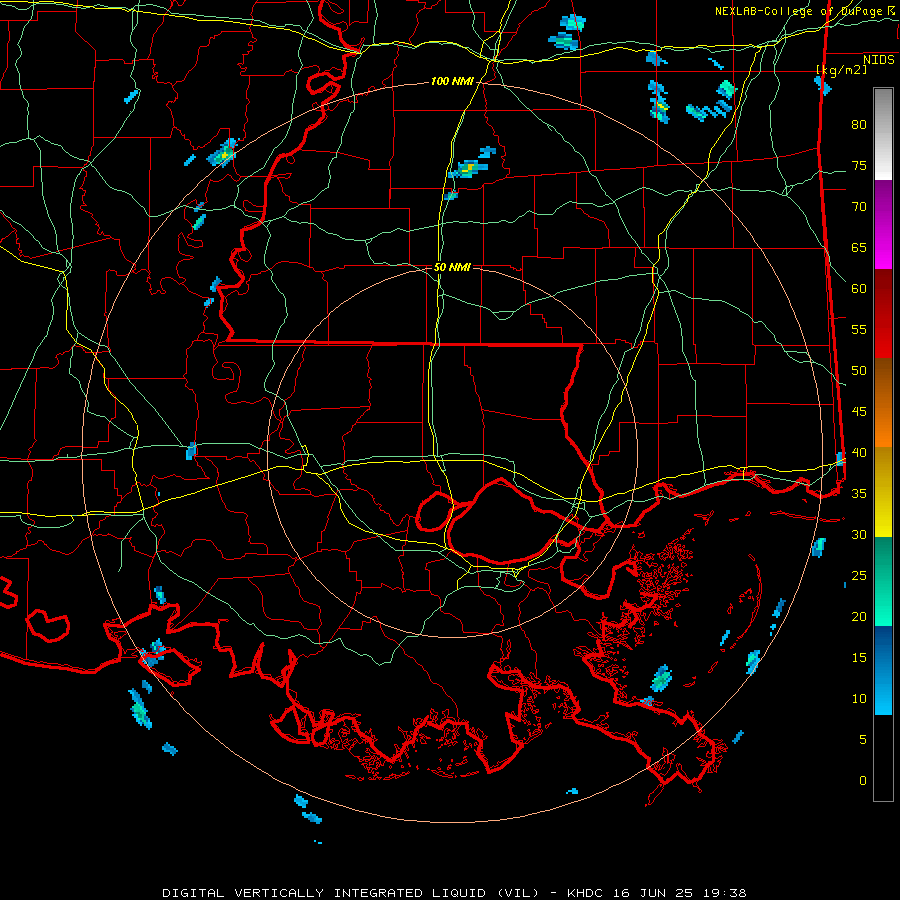Pick the gray-white top segment of the color scale

[x=883, y=134]
